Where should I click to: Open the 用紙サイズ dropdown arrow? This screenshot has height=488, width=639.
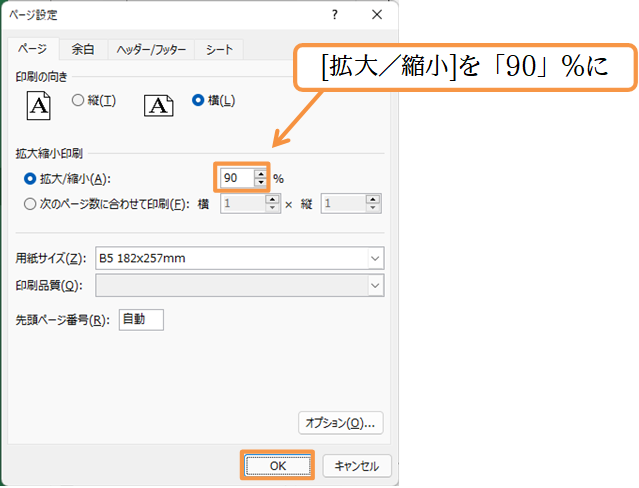(x=375, y=258)
